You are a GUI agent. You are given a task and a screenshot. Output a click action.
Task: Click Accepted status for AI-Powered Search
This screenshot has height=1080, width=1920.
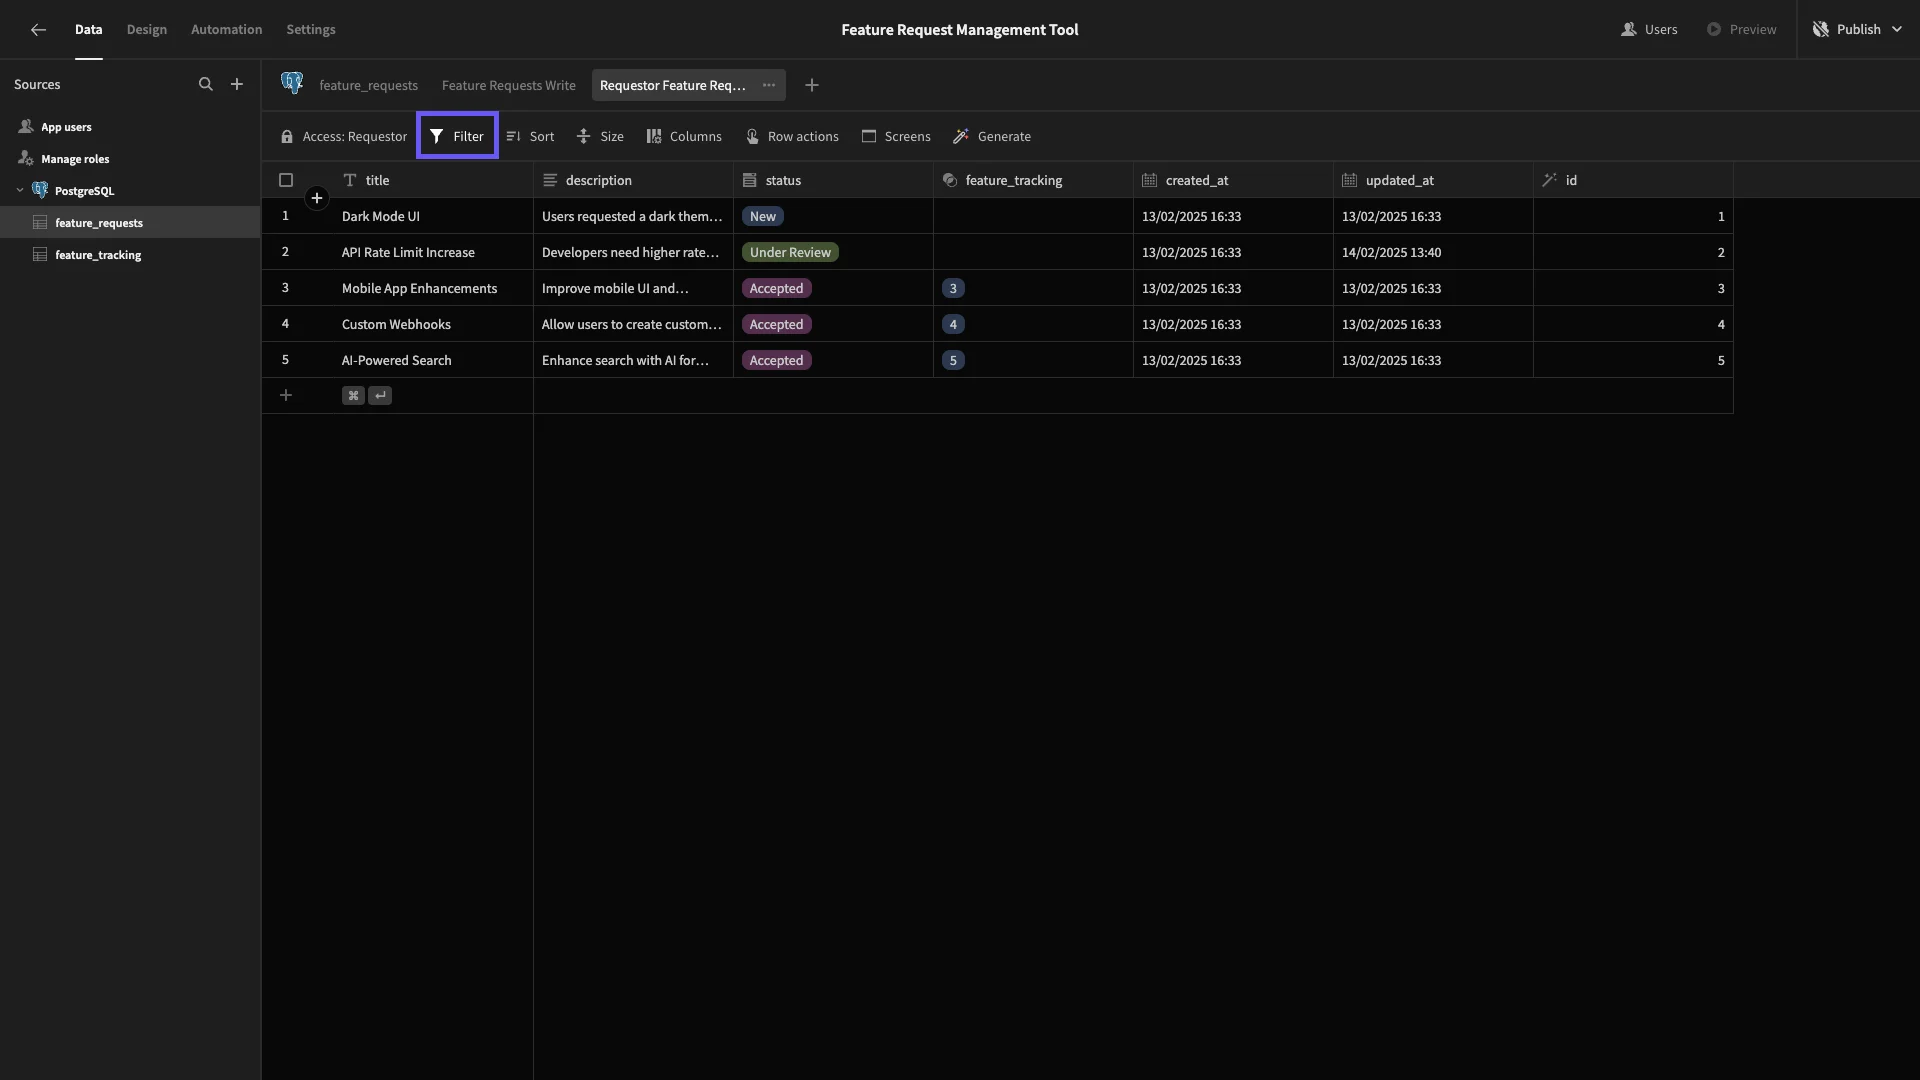776,360
